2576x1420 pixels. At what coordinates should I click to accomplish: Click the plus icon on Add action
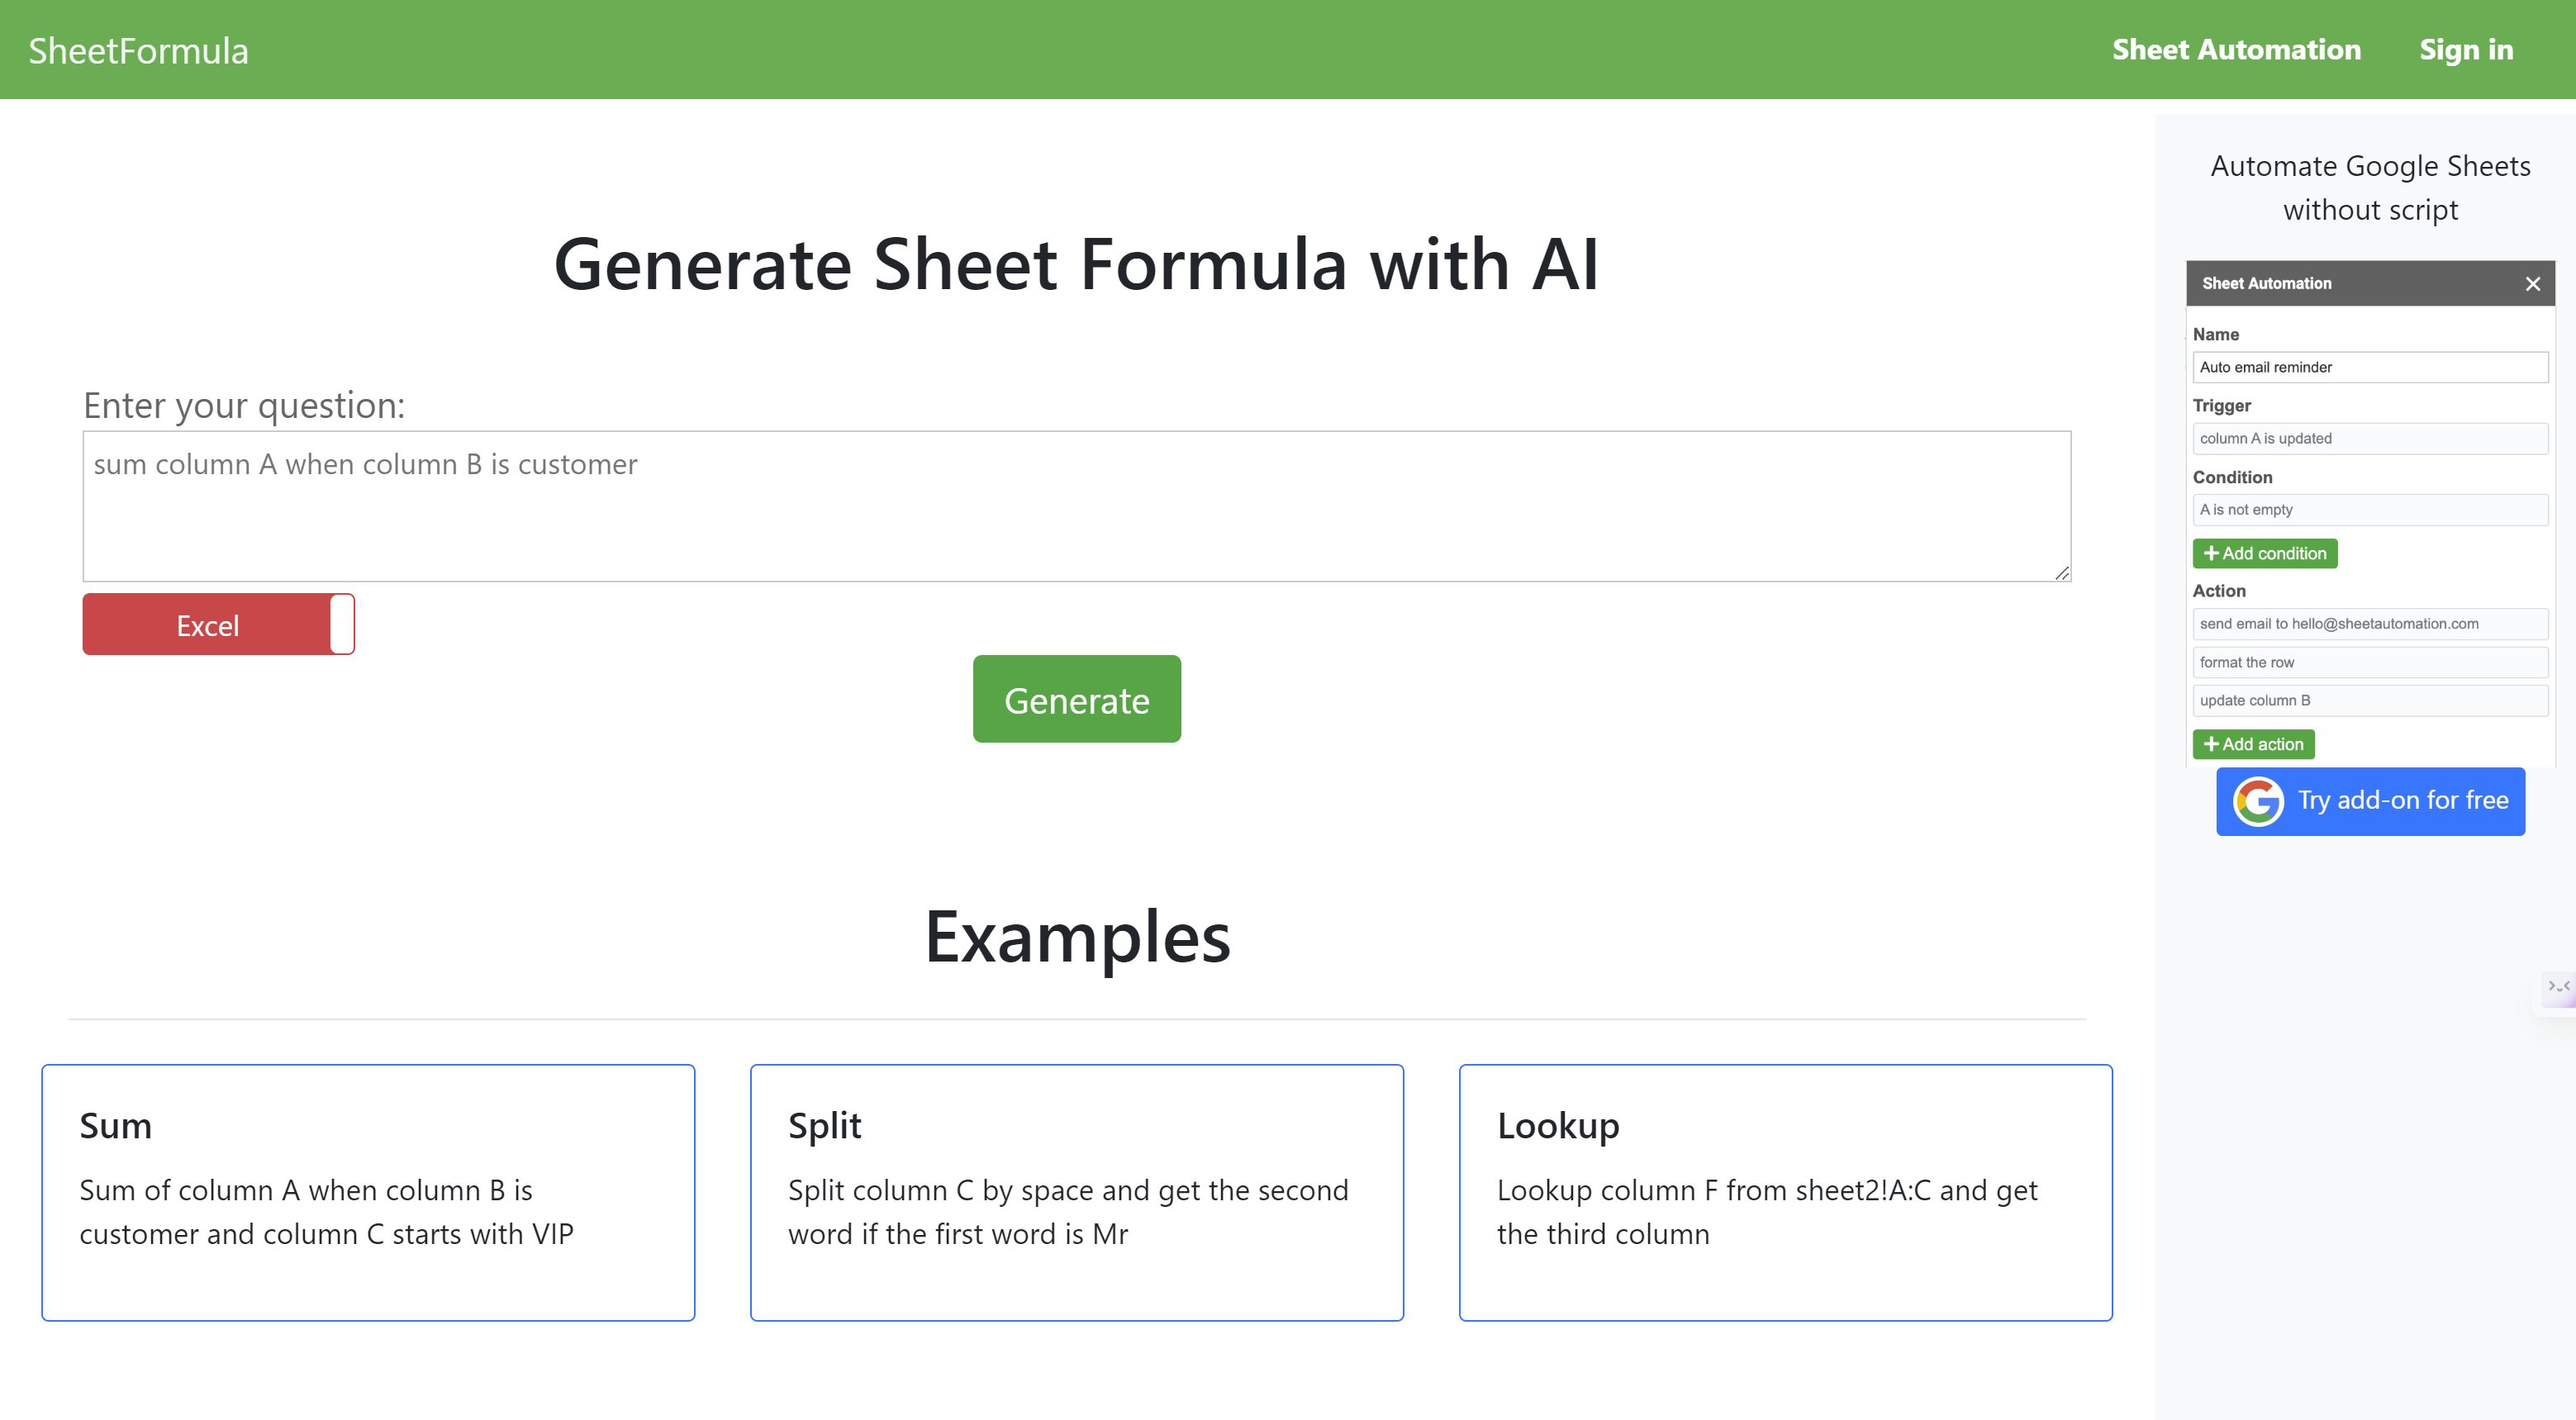tap(2211, 744)
